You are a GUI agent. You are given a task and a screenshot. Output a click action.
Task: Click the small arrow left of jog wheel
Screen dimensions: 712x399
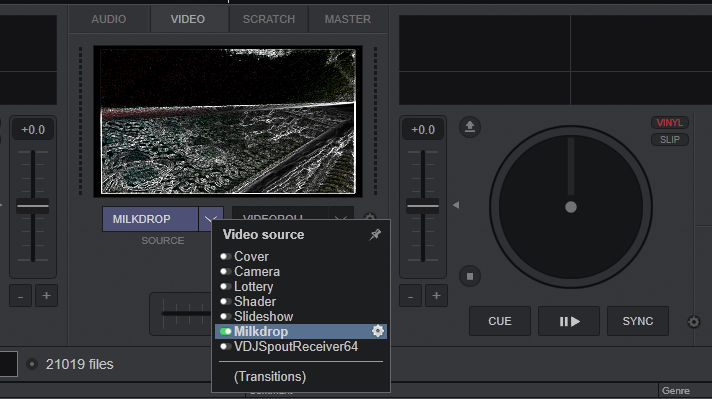456,205
